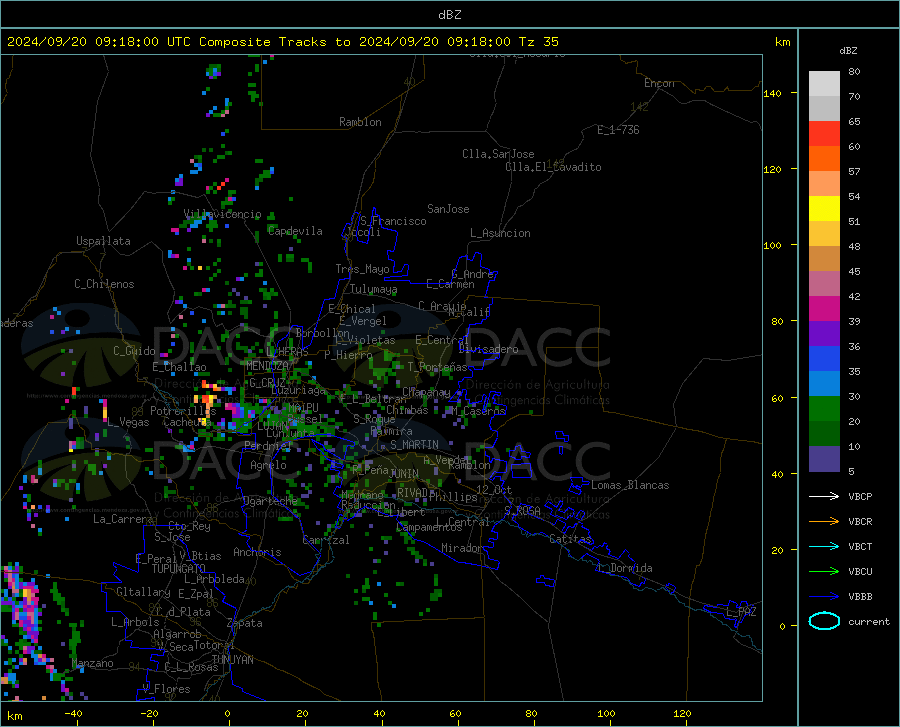
Task: Click the 'Divisadero' map label
Action: (488, 349)
